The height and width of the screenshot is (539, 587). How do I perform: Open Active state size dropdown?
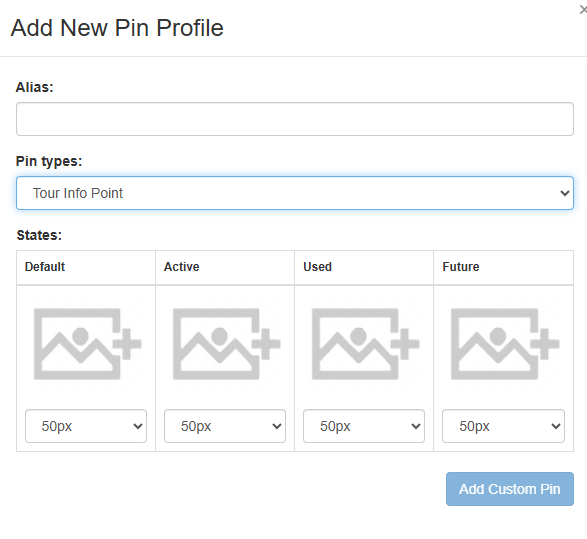point(225,426)
